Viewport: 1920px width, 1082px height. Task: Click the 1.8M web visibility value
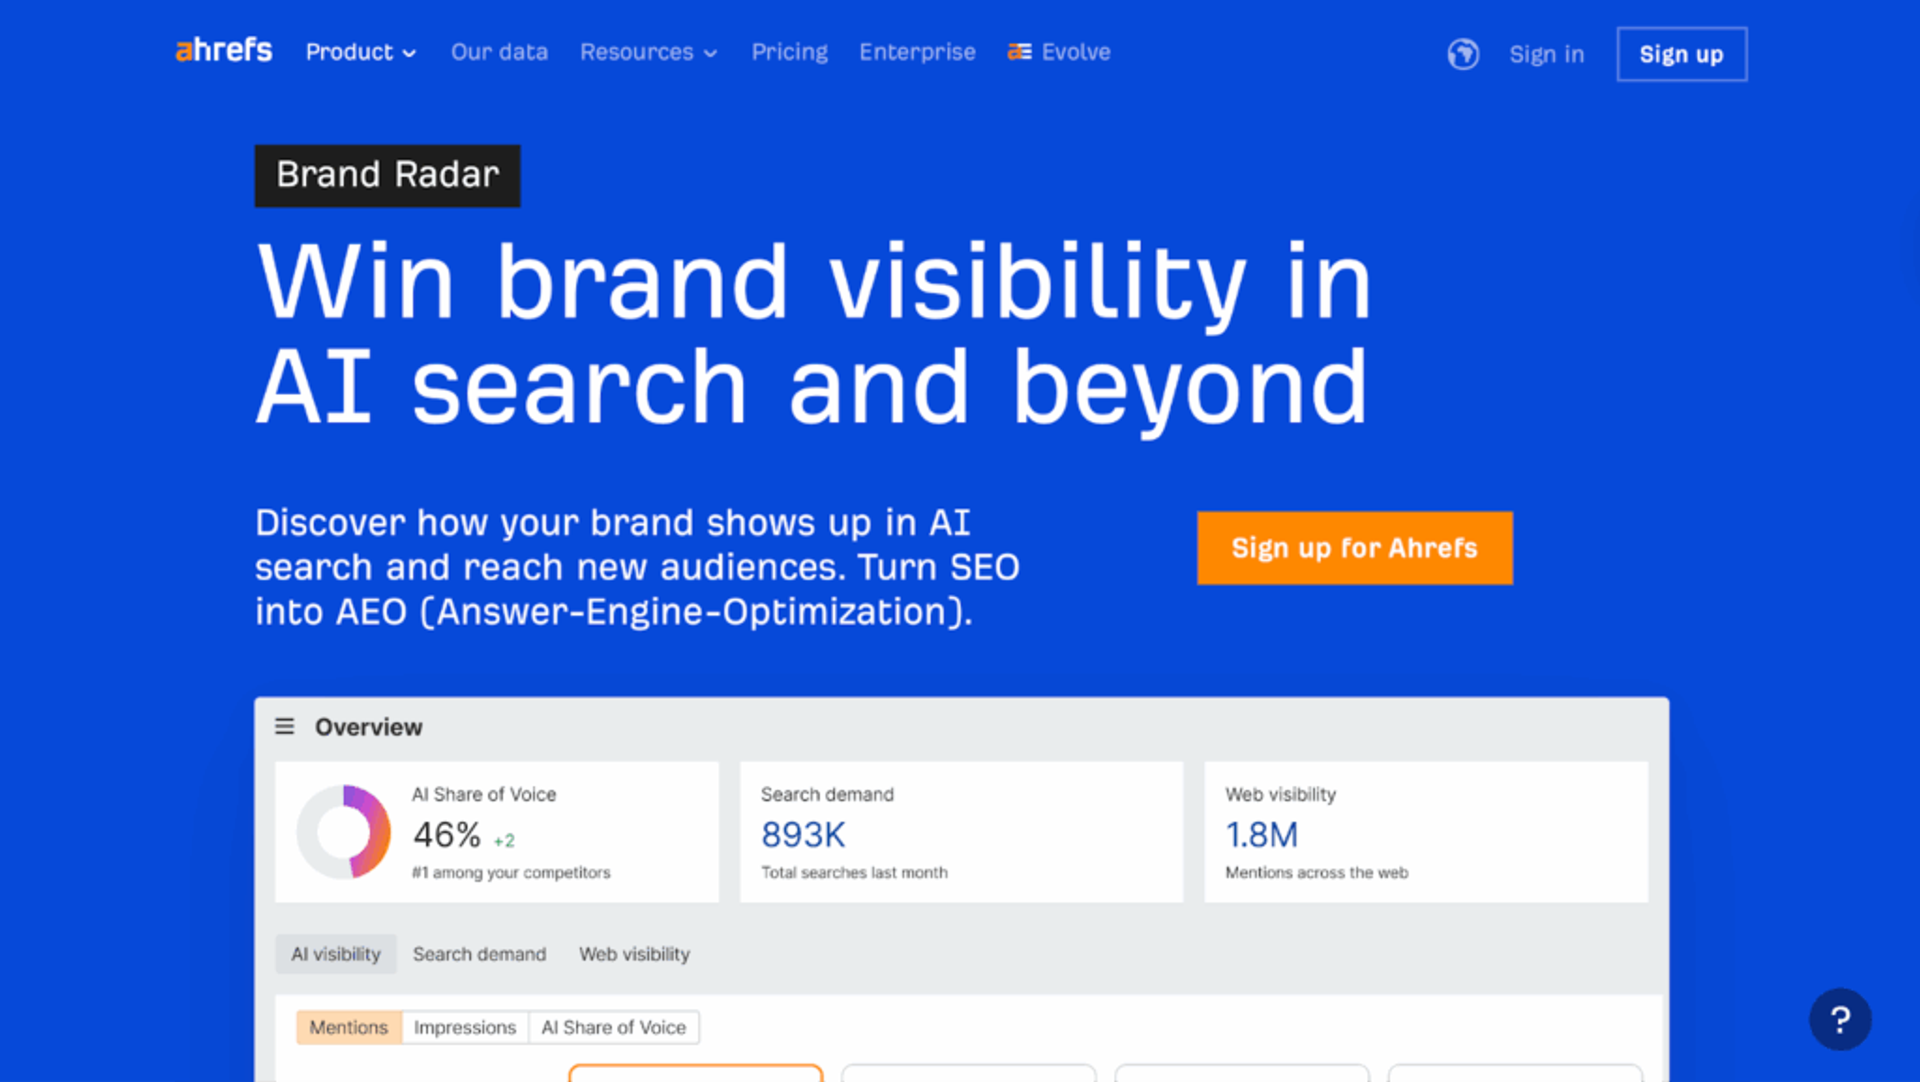(x=1262, y=834)
